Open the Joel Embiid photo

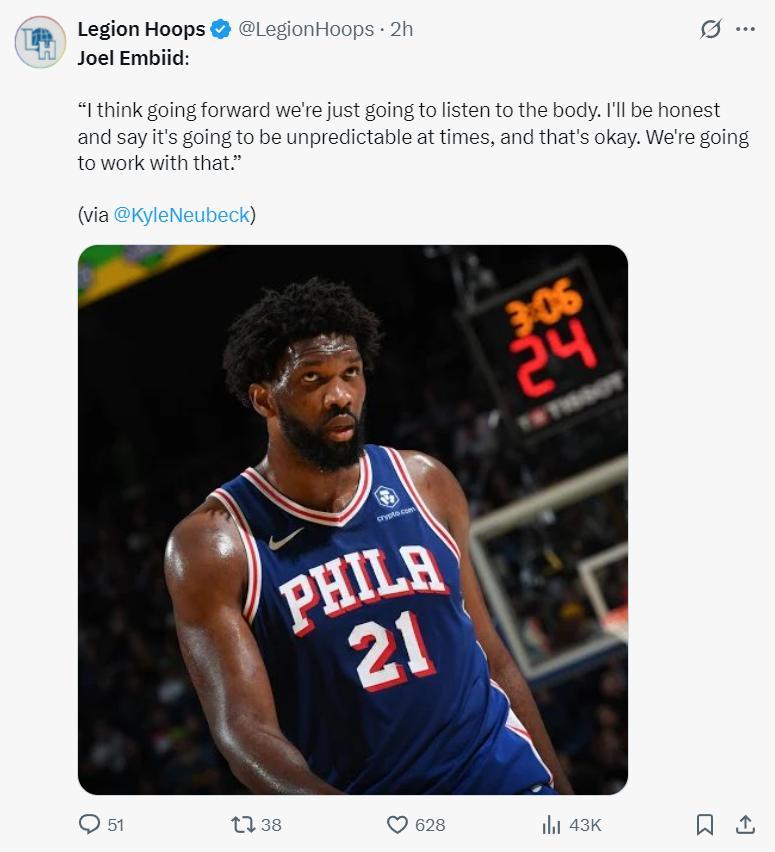point(352,520)
